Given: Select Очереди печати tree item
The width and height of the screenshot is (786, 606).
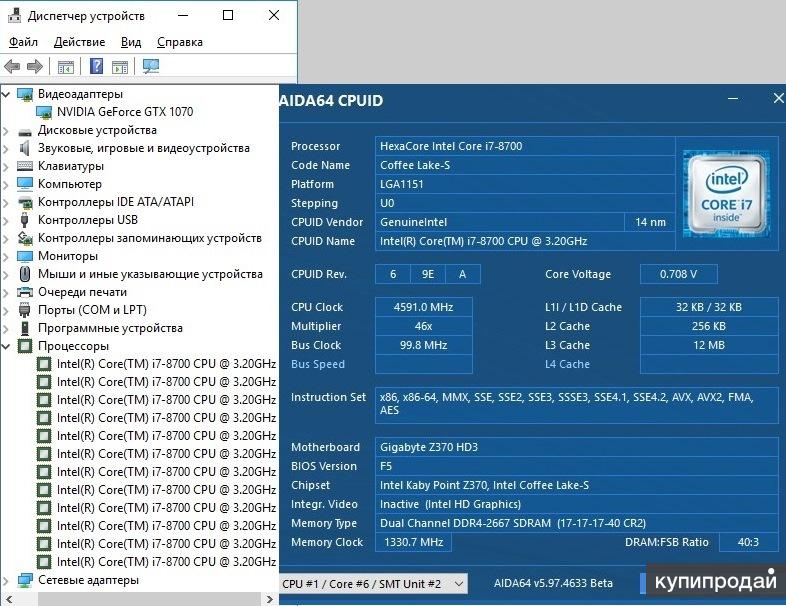Looking at the screenshot, I should click(x=82, y=292).
